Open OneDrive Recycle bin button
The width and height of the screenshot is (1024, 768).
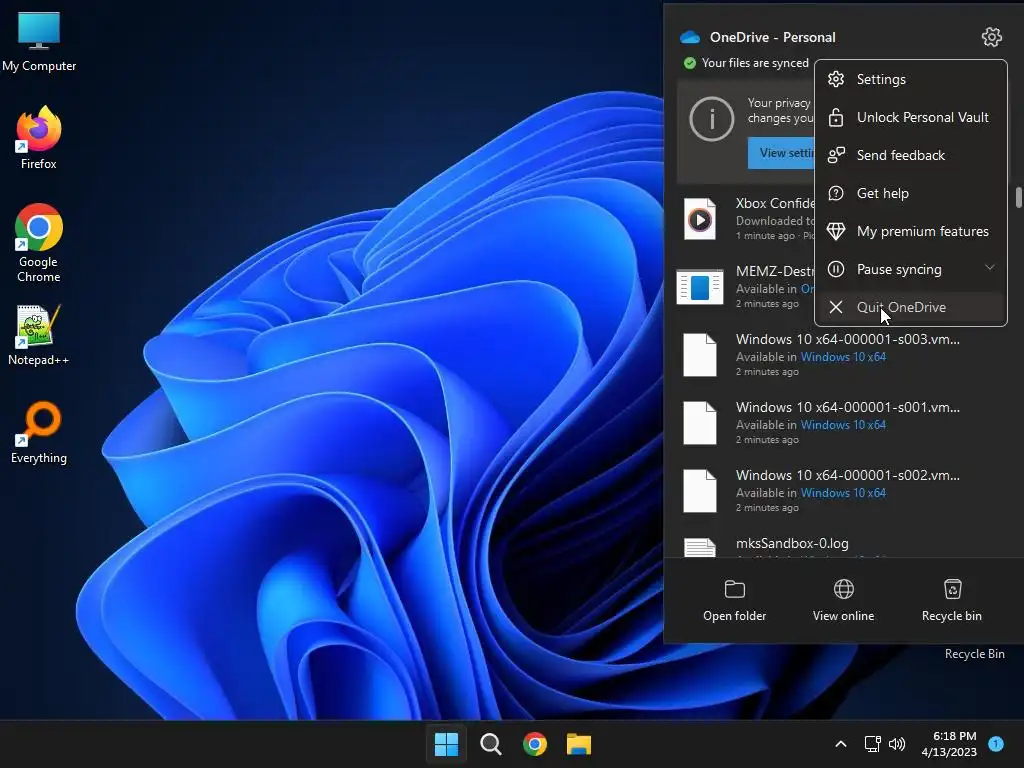pos(952,600)
